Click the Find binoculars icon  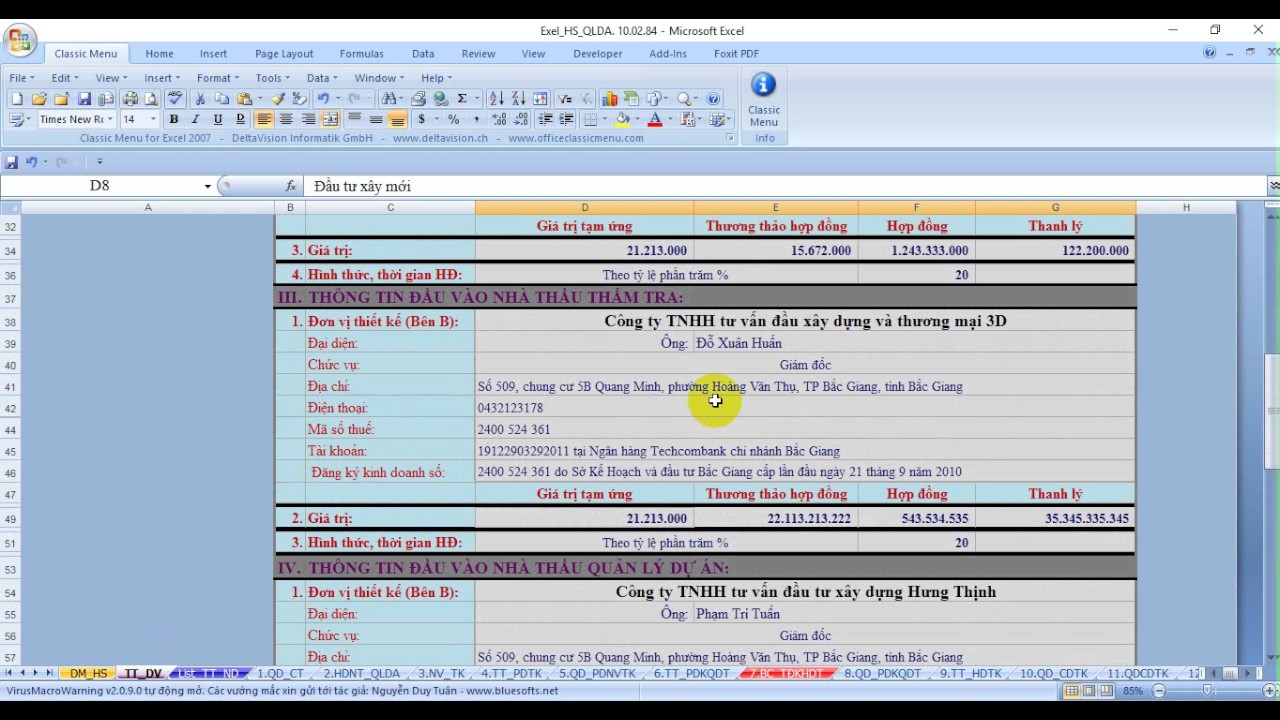pyautogui.click(x=388, y=99)
